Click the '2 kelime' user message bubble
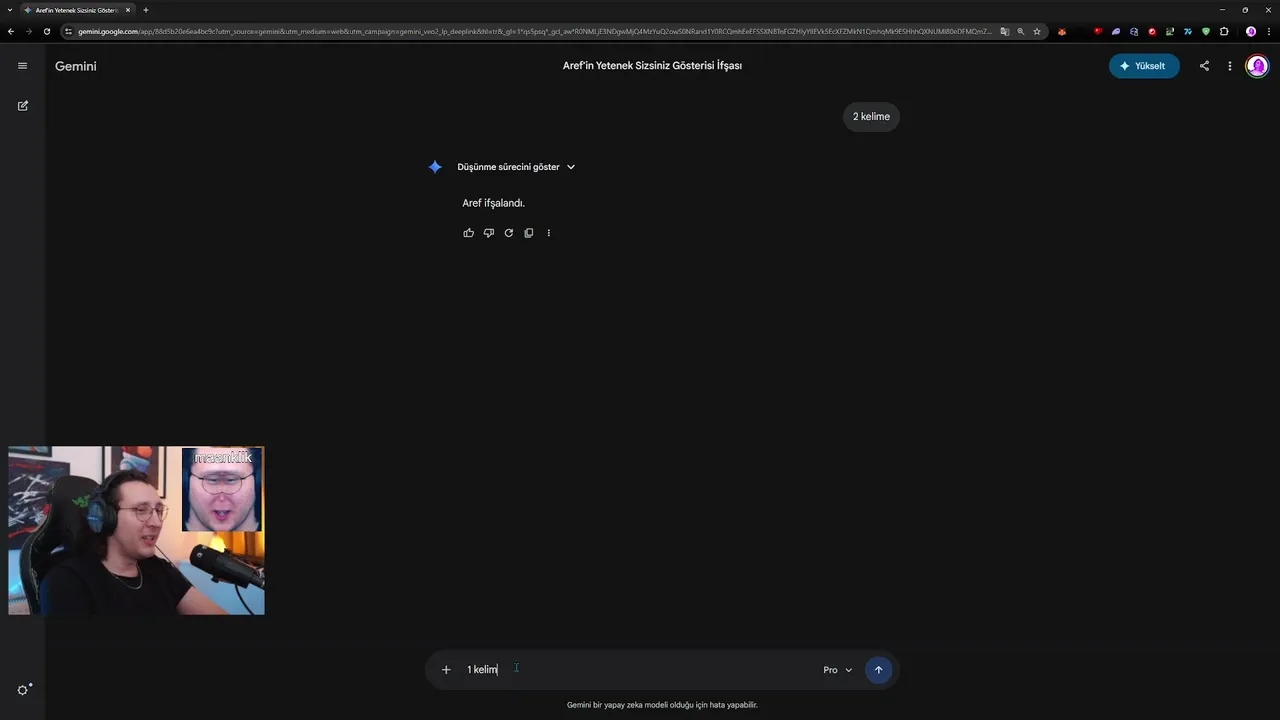Viewport: 1280px width, 720px height. (871, 117)
